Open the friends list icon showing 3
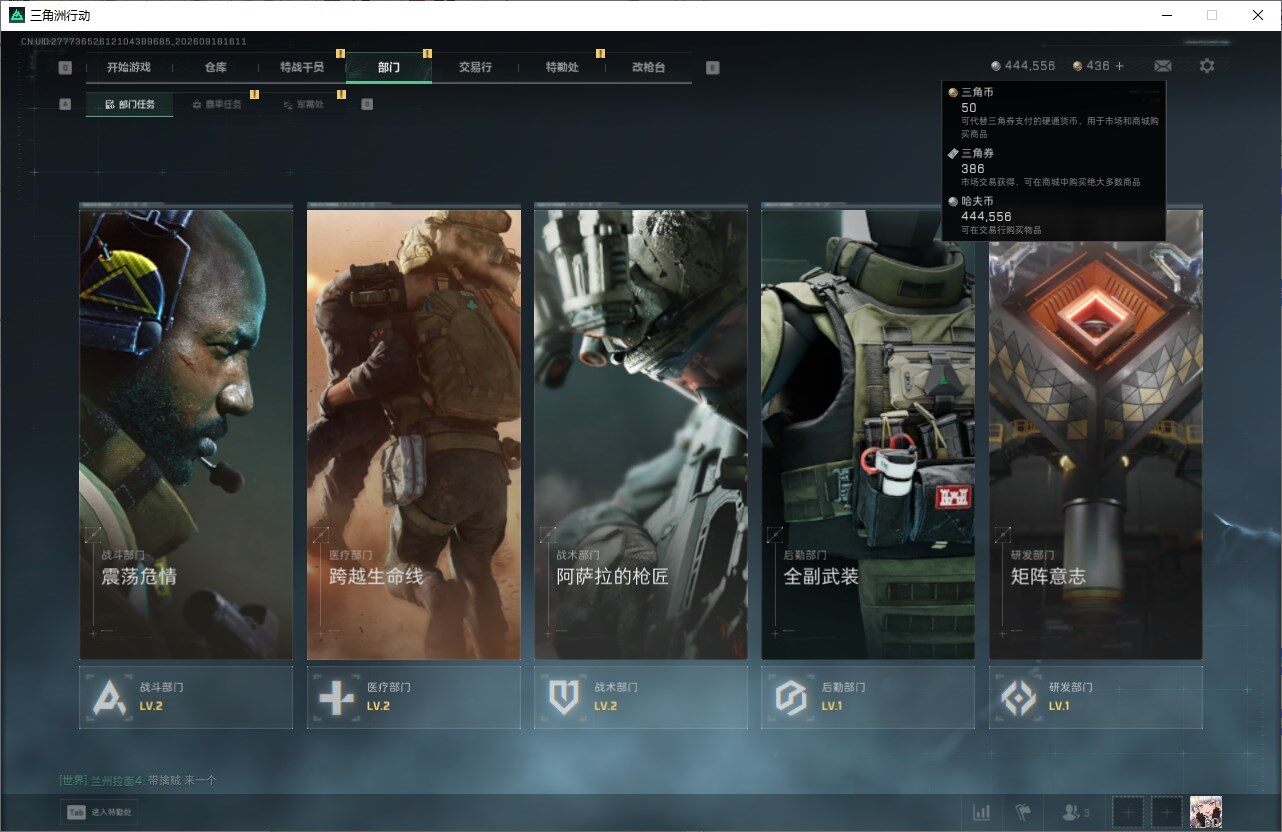The image size is (1282, 832). (x=1076, y=813)
